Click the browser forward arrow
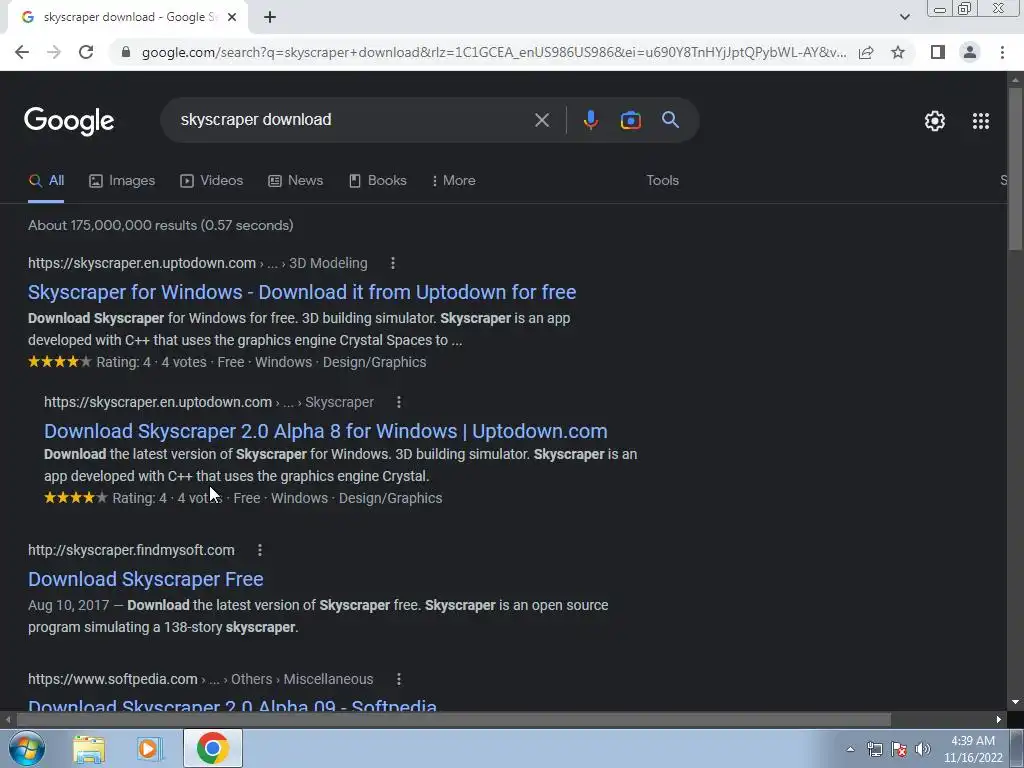This screenshot has width=1024, height=768. pos(54,52)
